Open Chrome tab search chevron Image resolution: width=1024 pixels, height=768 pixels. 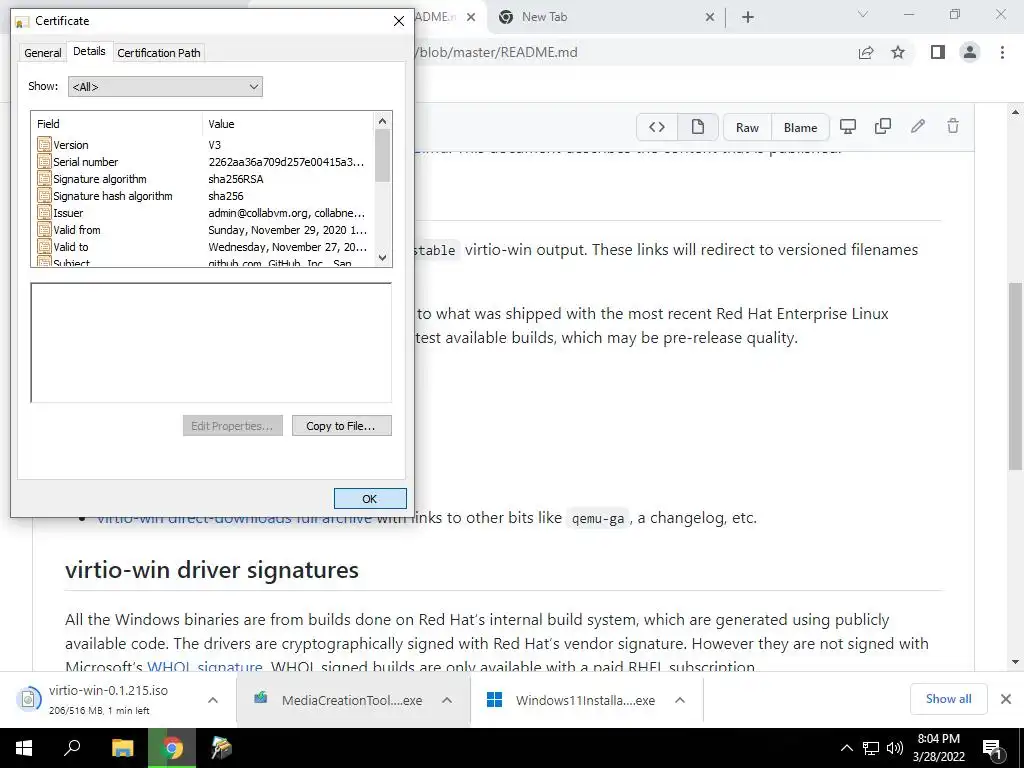pyautogui.click(x=863, y=14)
